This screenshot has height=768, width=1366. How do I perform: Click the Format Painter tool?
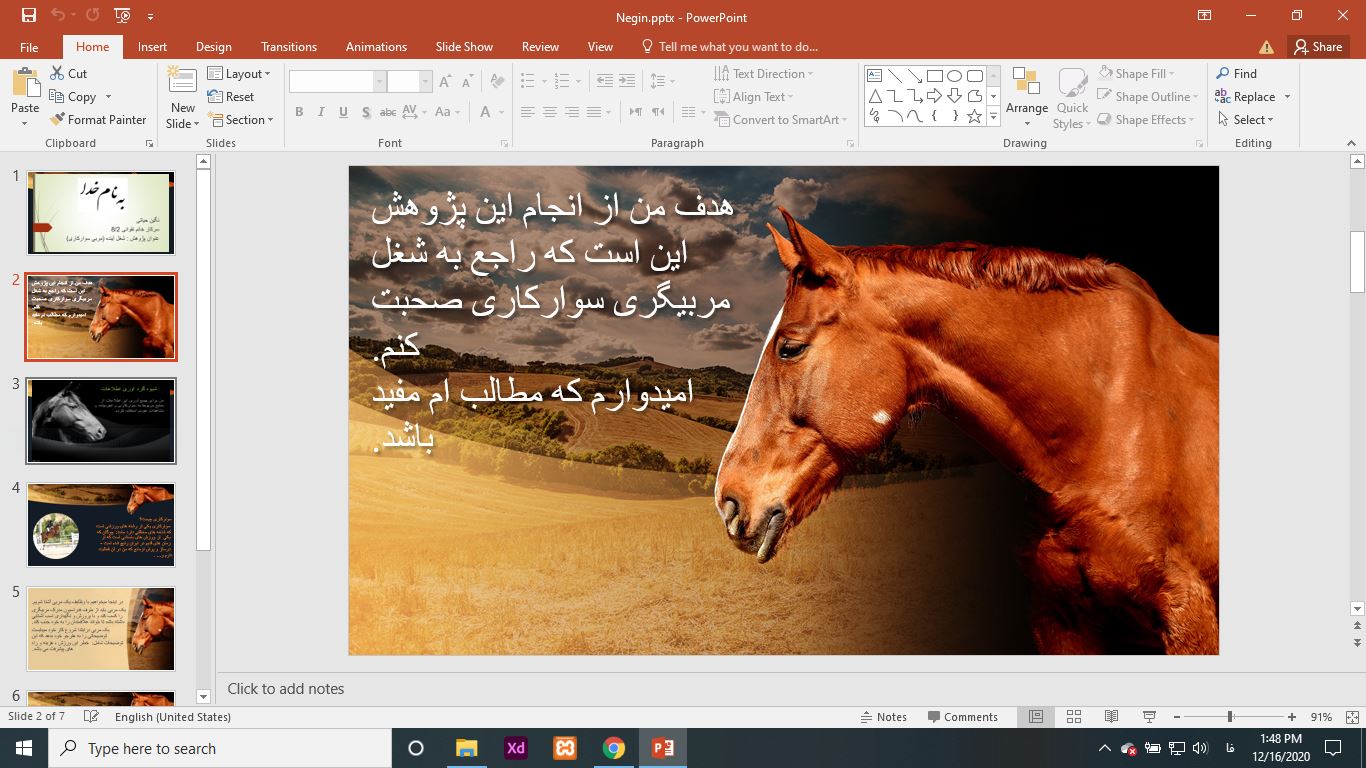click(x=98, y=120)
